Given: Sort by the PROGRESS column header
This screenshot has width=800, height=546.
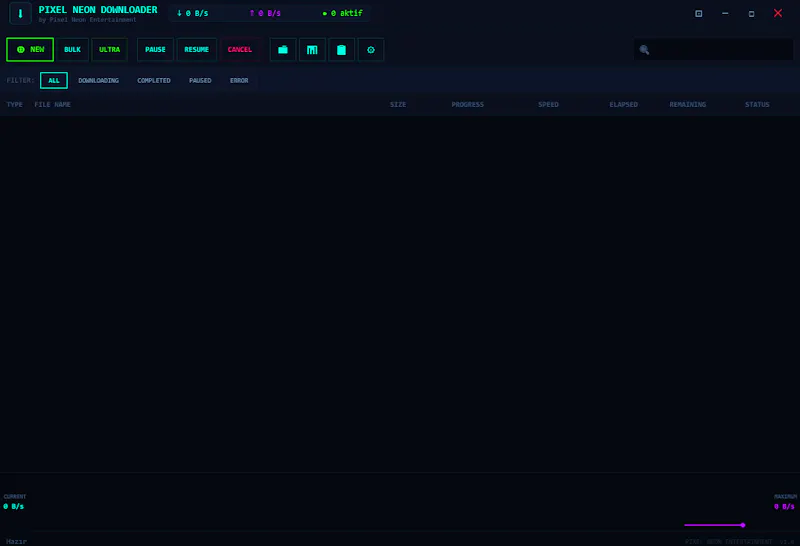Looking at the screenshot, I should [467, 105].
